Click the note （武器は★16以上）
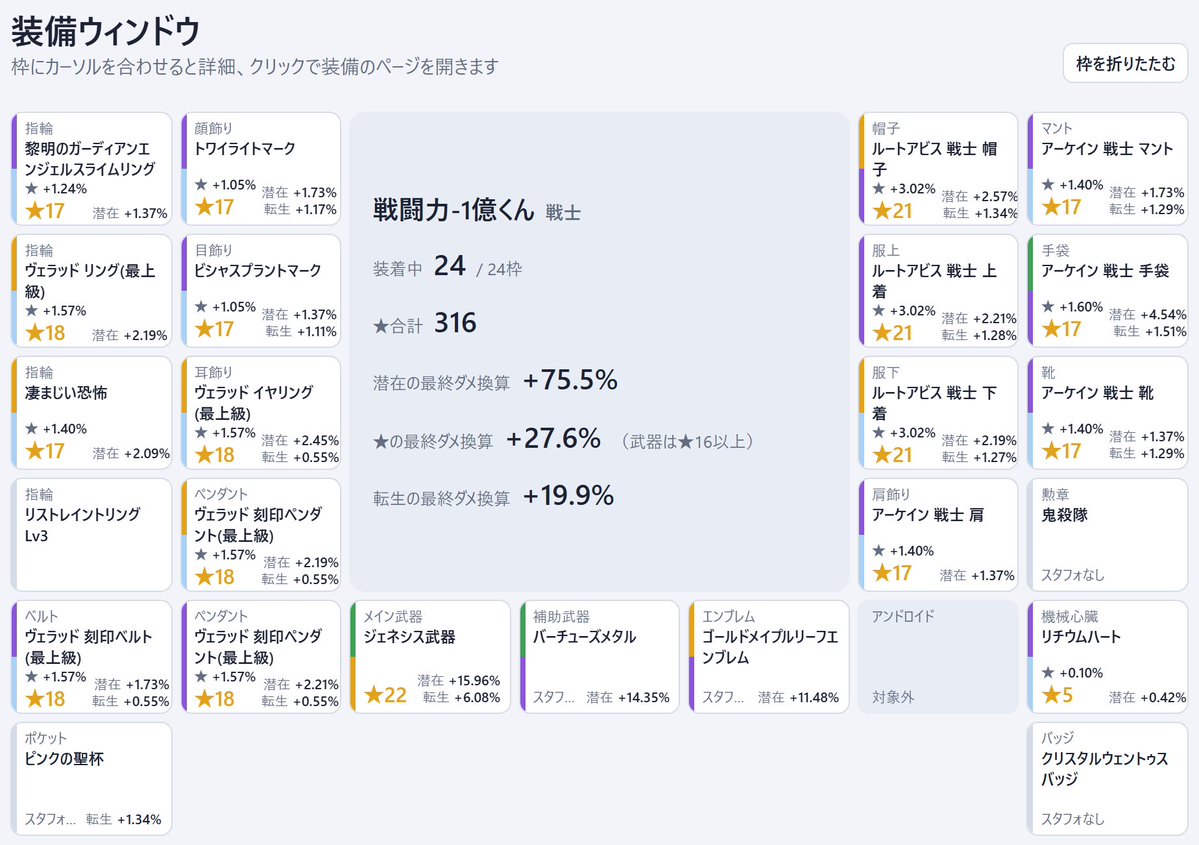This screenshot has height=845, width=1199. (x=688, y=441)
